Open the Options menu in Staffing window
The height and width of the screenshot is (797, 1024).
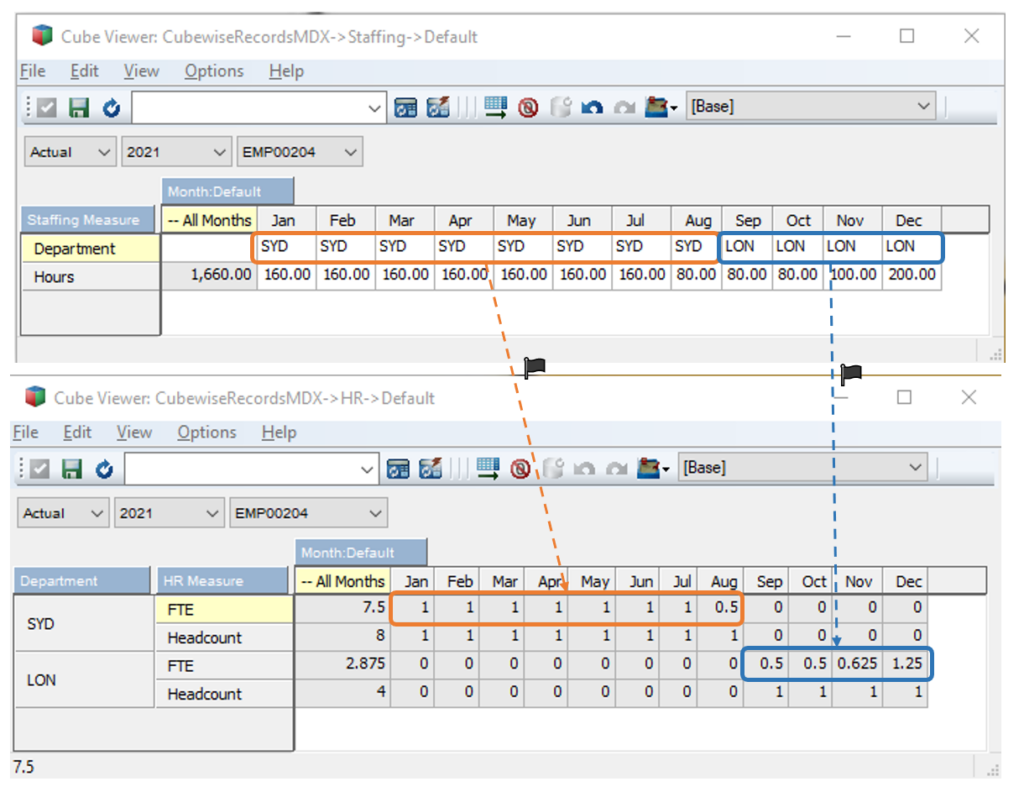(x=213, y=71)
